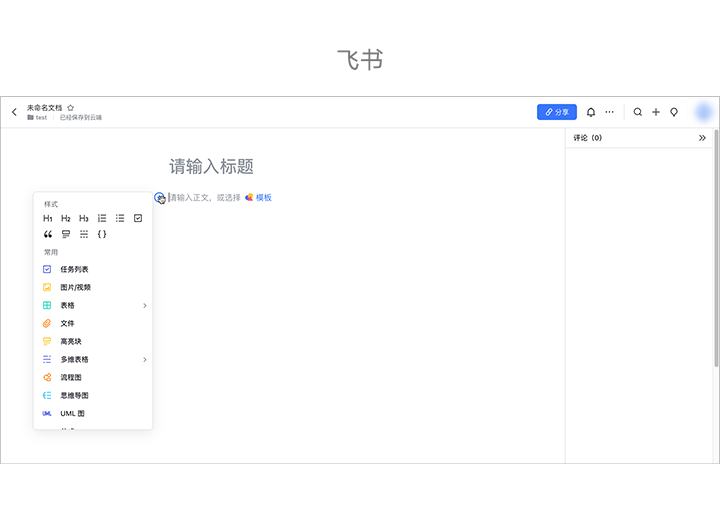The height and width of the screenshot is (512, 720).
Task: Click the blue 分享 share button
Action: tap(557, 112)
